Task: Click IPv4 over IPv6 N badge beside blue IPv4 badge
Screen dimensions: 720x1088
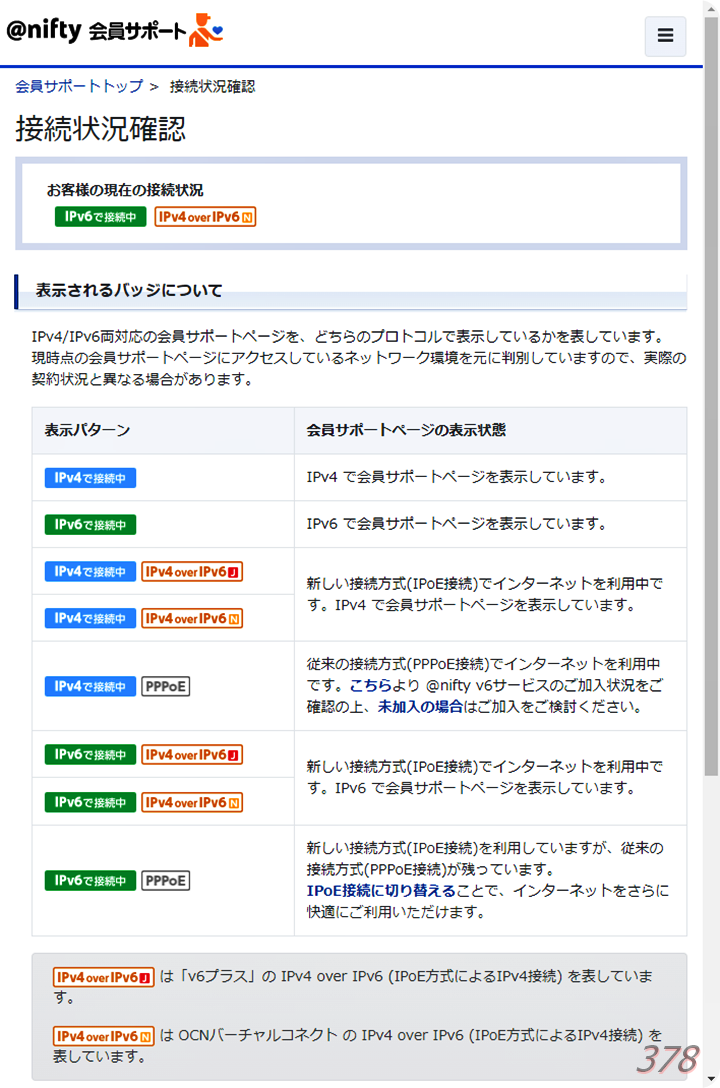Action: point(192,618)
